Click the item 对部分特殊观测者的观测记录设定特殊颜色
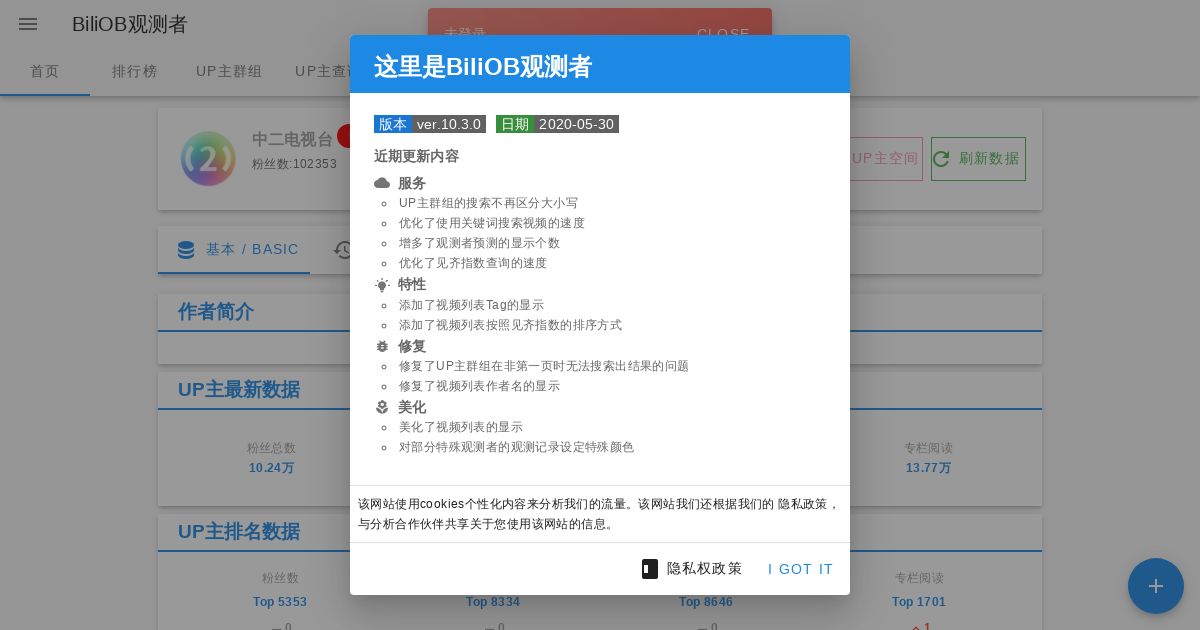 click(516, 447)
